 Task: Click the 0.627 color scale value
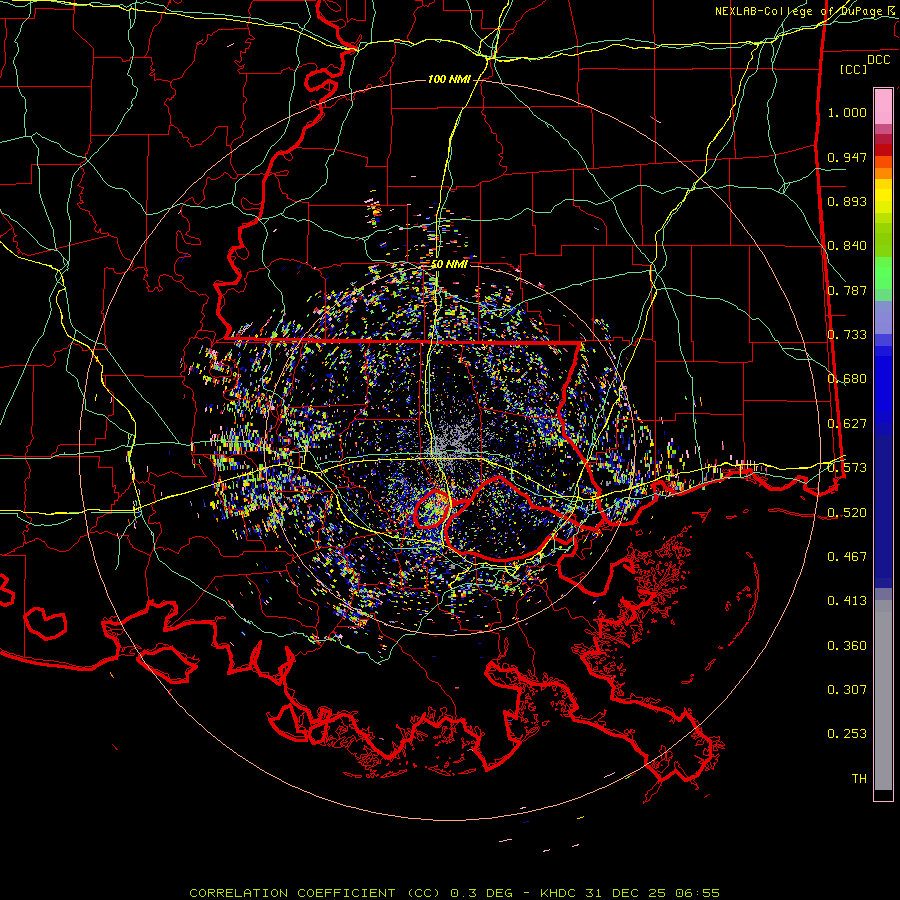847,424
